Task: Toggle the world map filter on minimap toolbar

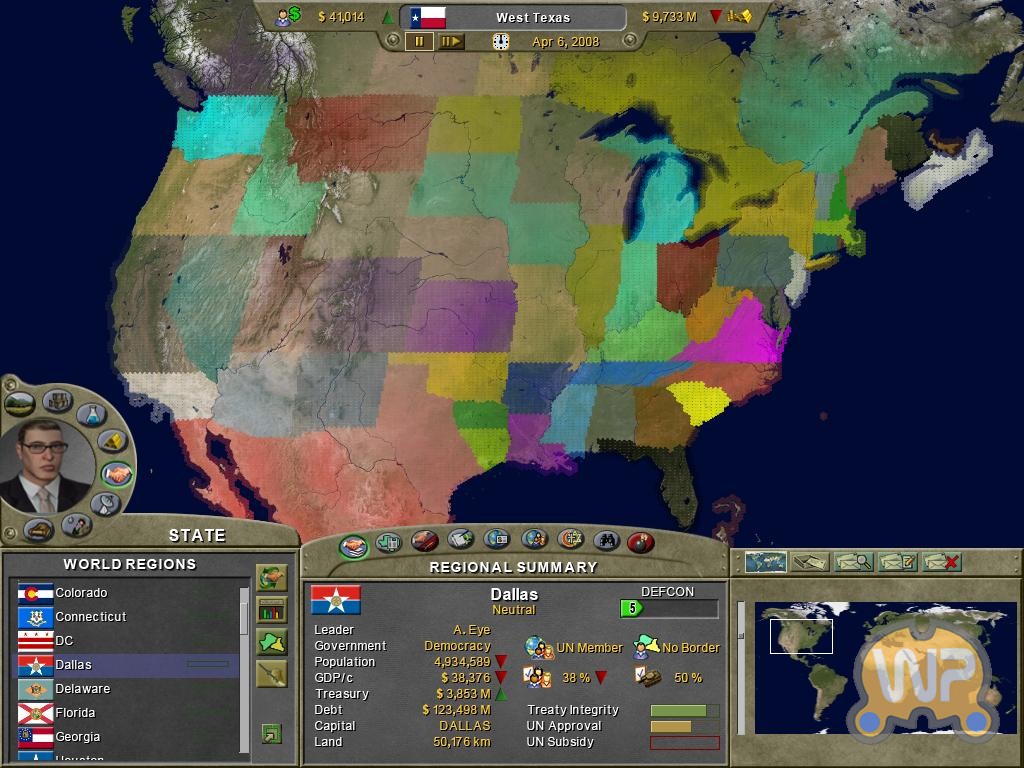Action: (x=765, y=562)
